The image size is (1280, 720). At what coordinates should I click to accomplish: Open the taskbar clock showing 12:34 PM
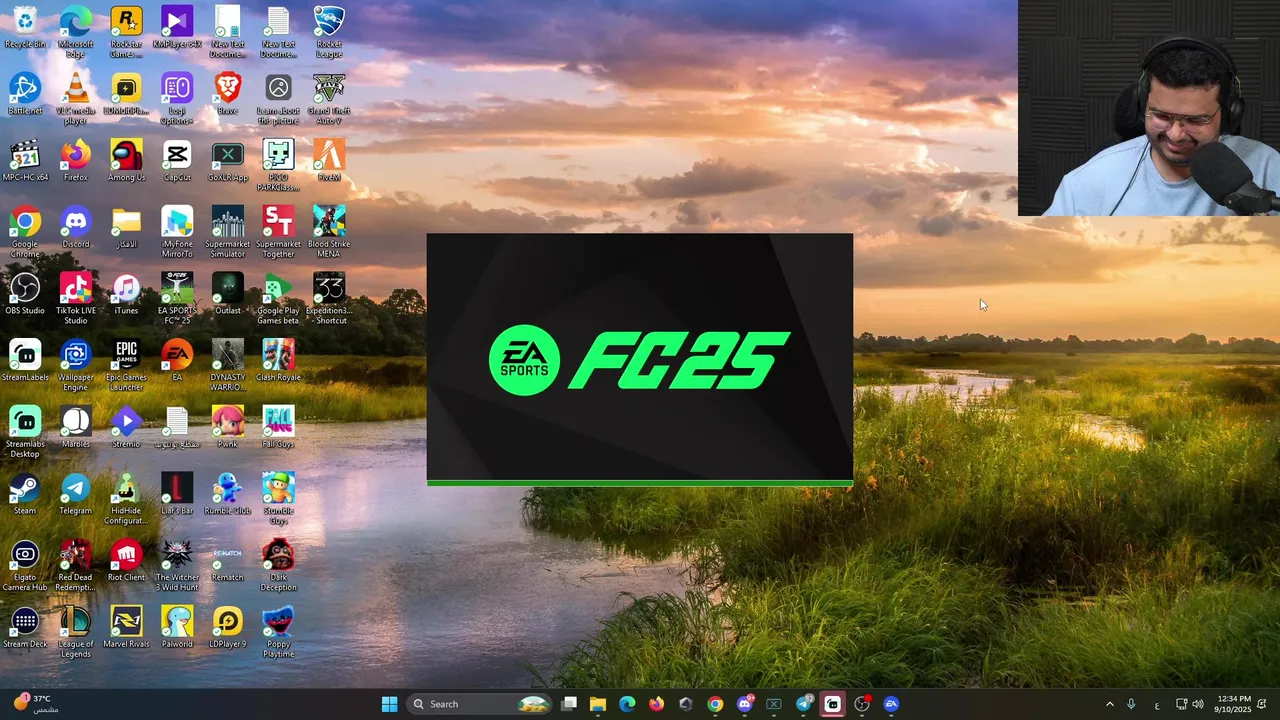(x=1234, y=704)
